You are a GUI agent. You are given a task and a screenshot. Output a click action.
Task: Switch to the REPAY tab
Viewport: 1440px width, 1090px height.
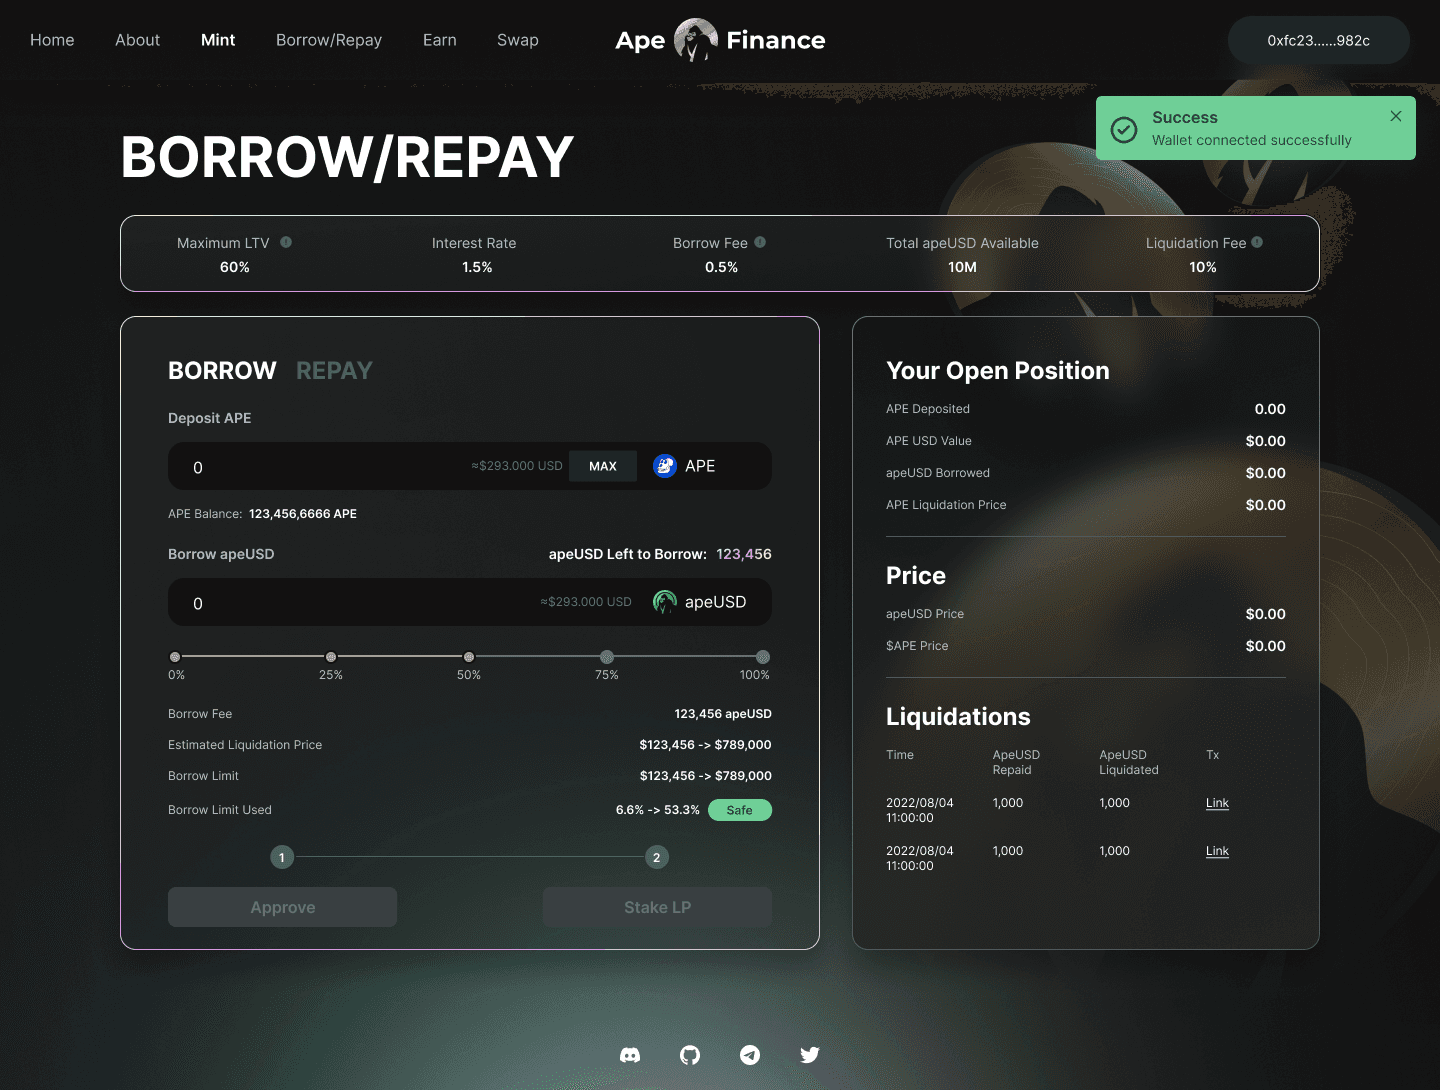coord(334,371)
